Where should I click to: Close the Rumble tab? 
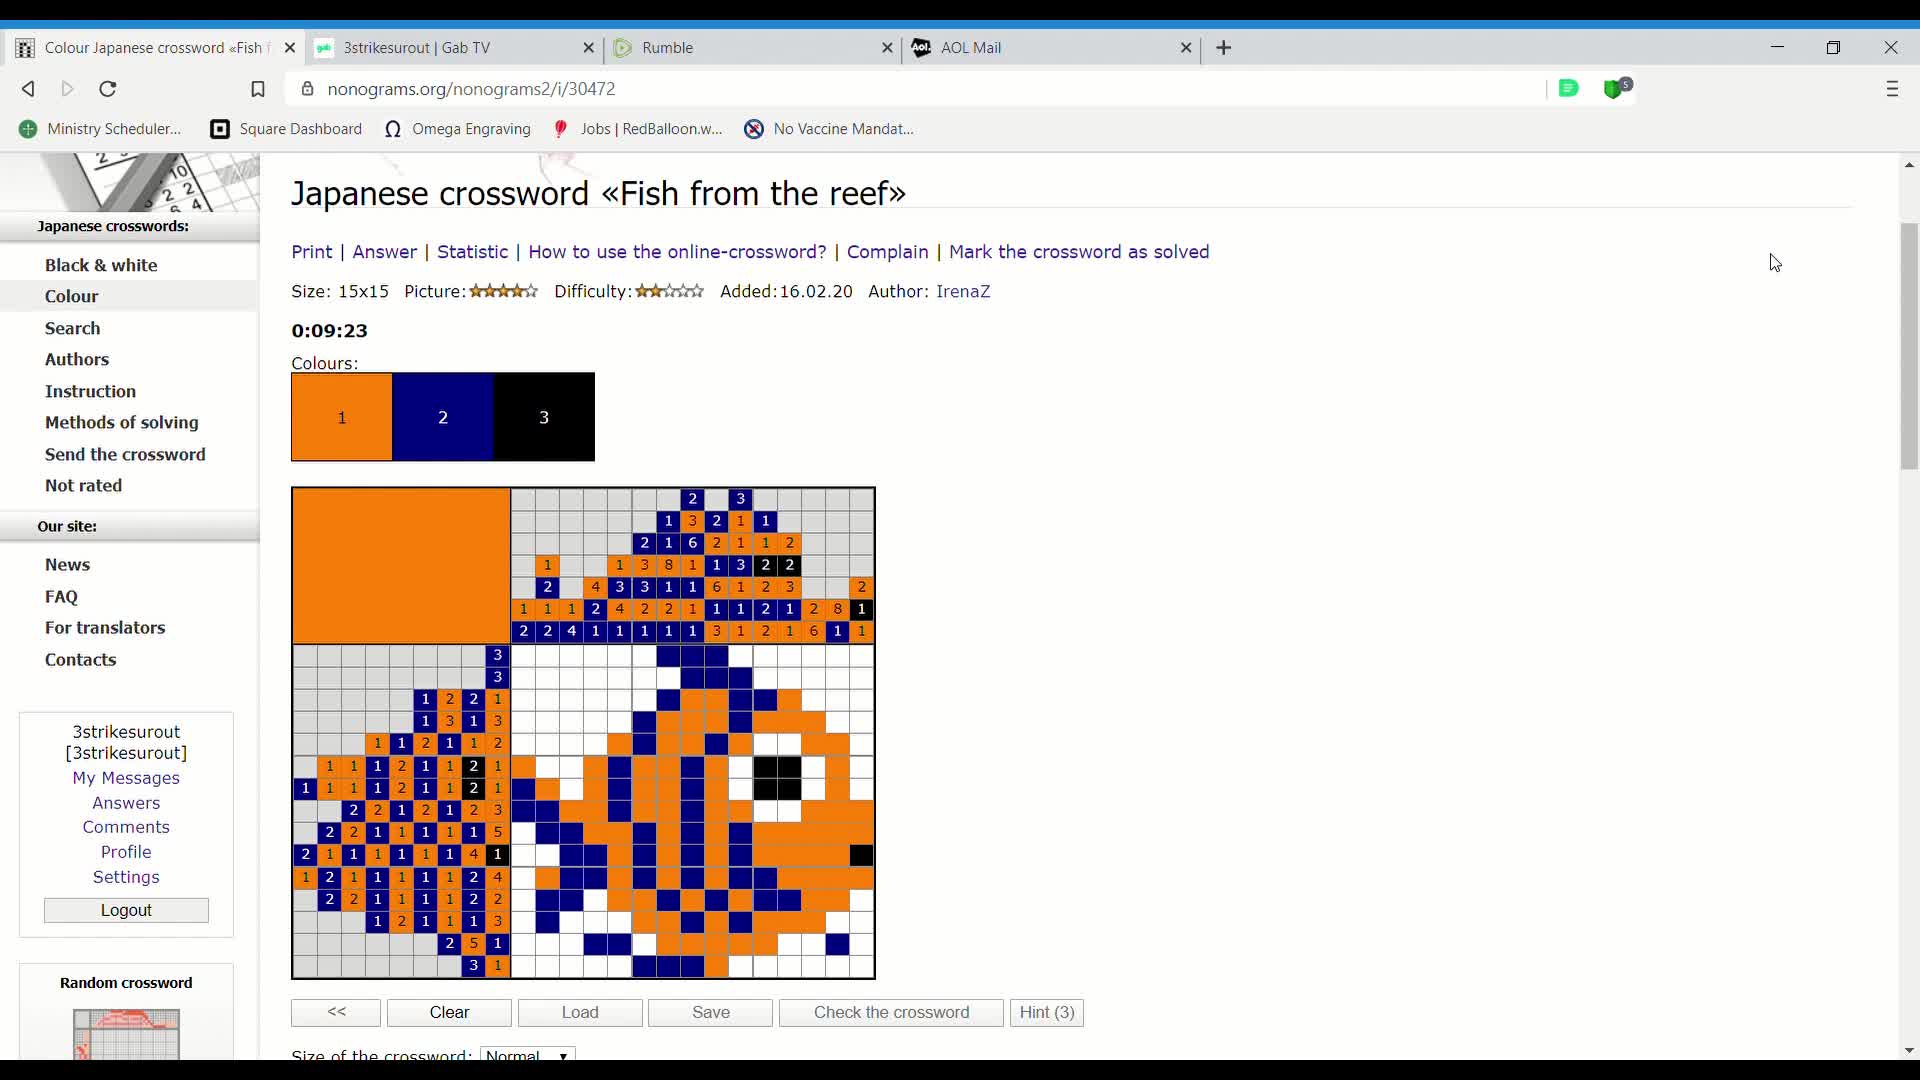pyautogui.click(x=887, y=48)
